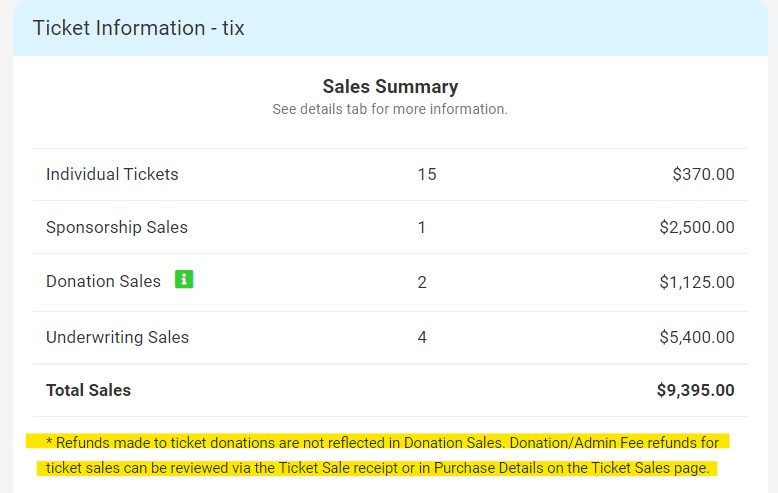Click the Sales Summary heading
Image resolution: width=778 pixels, height=493 pixels.
tap(390, 87)
